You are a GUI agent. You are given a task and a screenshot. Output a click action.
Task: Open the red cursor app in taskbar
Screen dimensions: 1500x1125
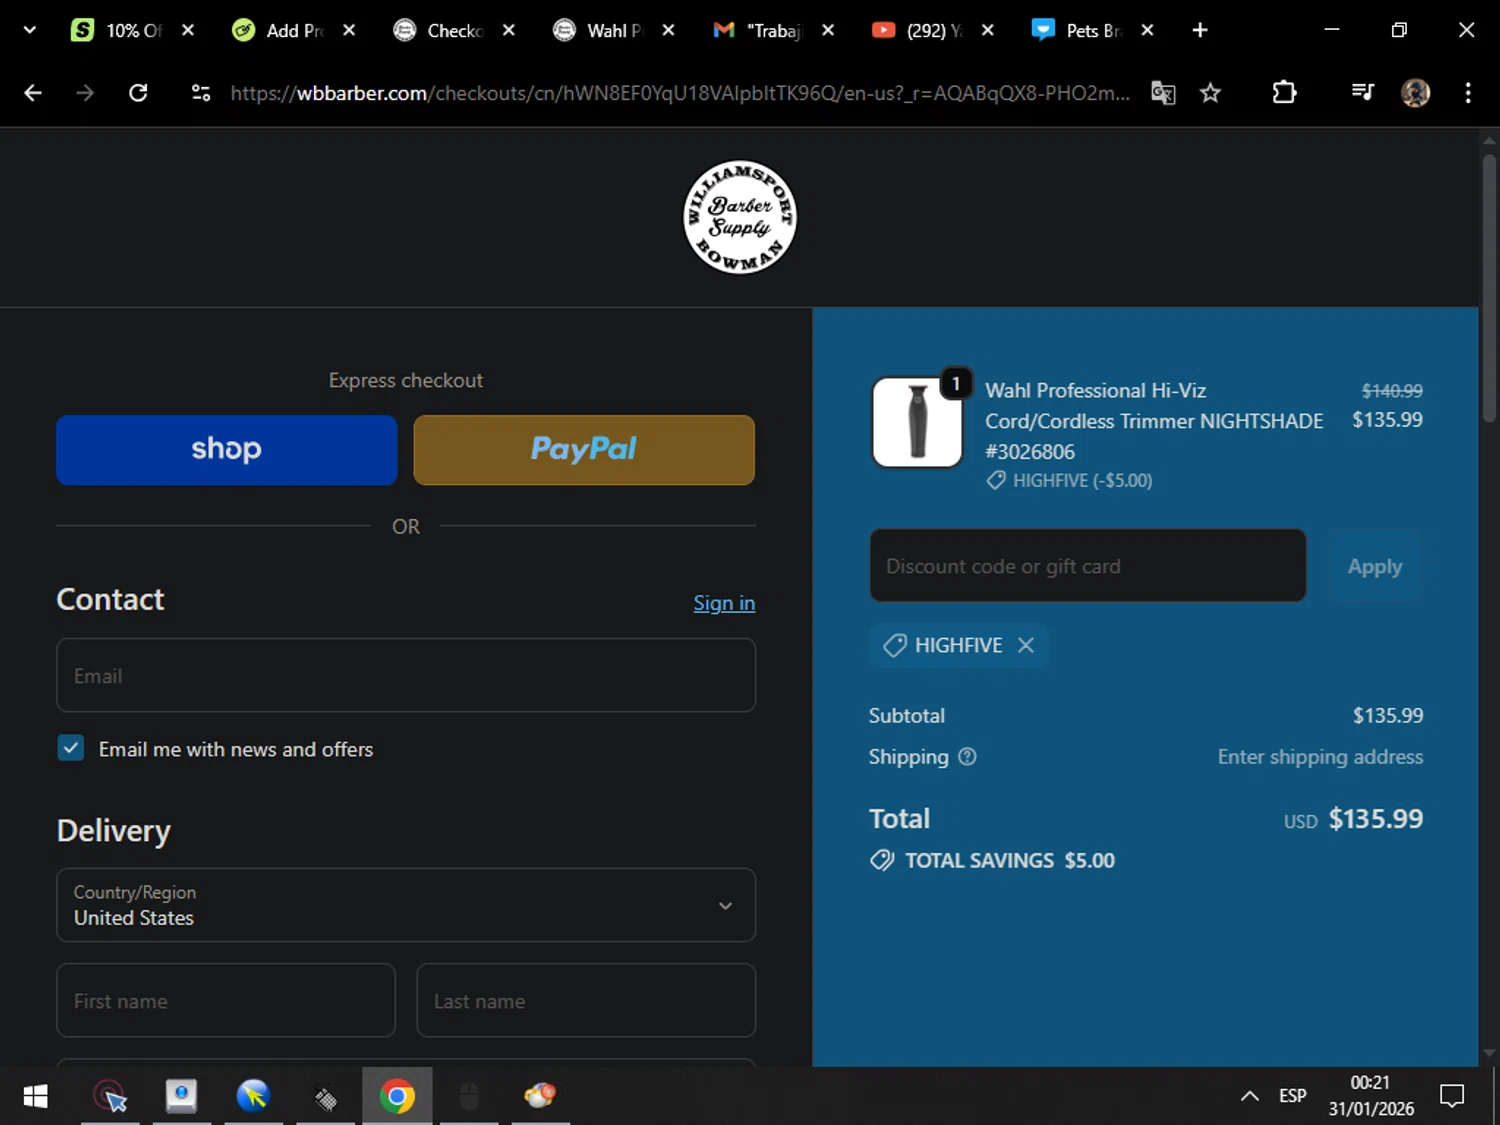coord(110,1096)
